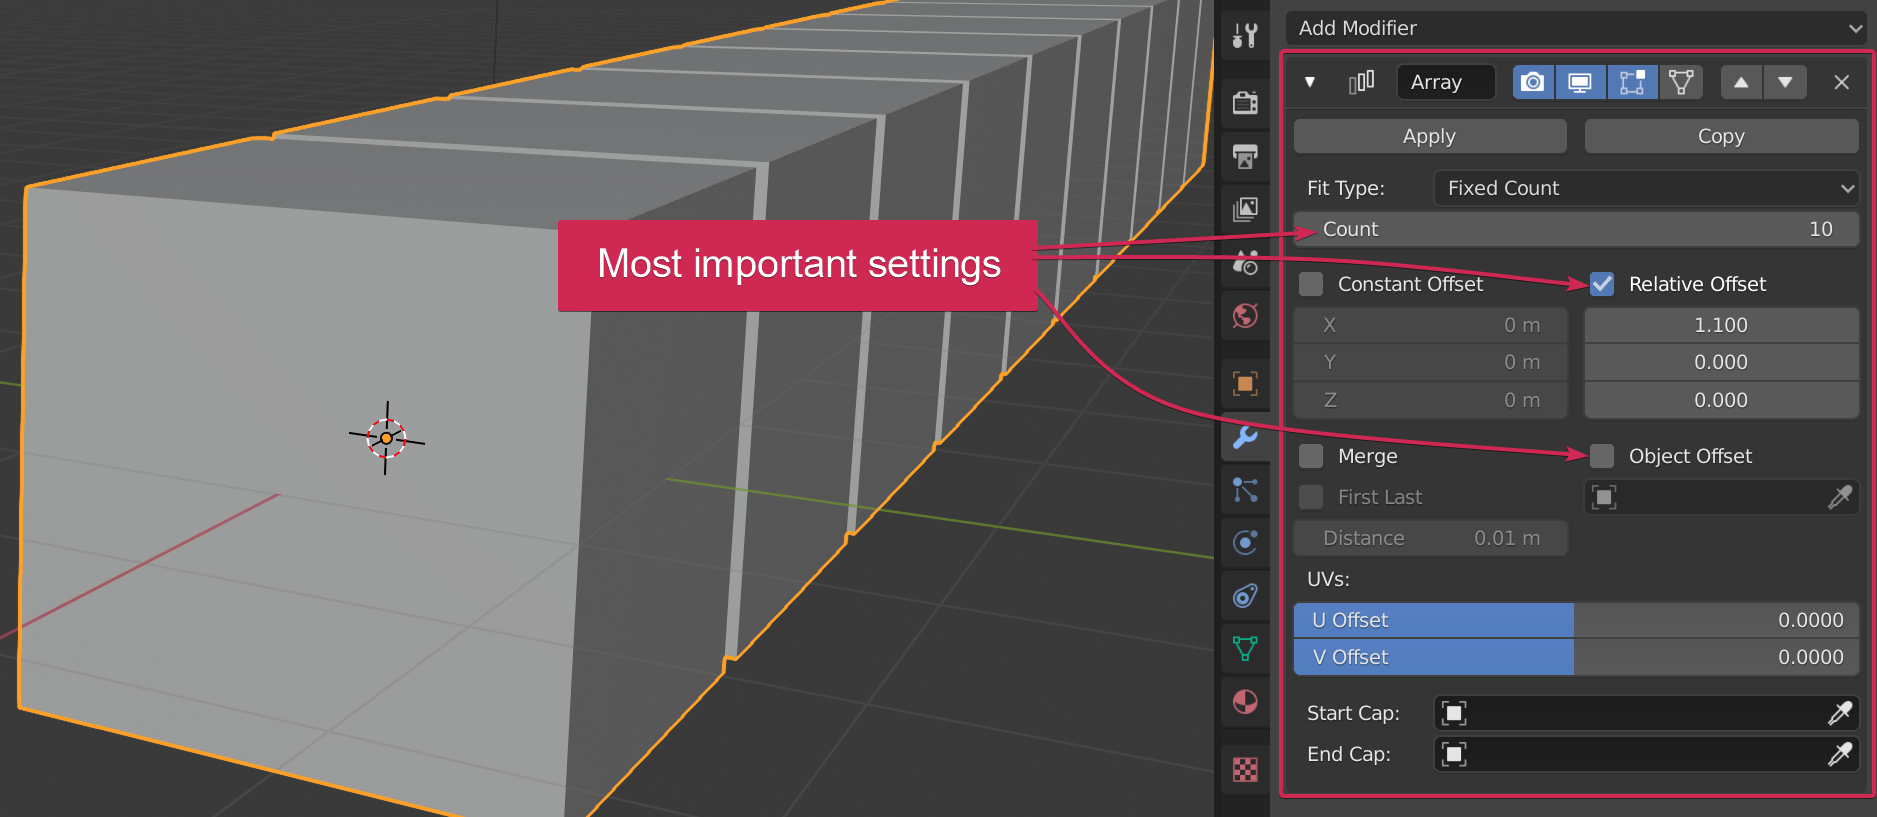Click the Relative Offset Z value field
The image size is (1877, 817).
pos(1721,400)
